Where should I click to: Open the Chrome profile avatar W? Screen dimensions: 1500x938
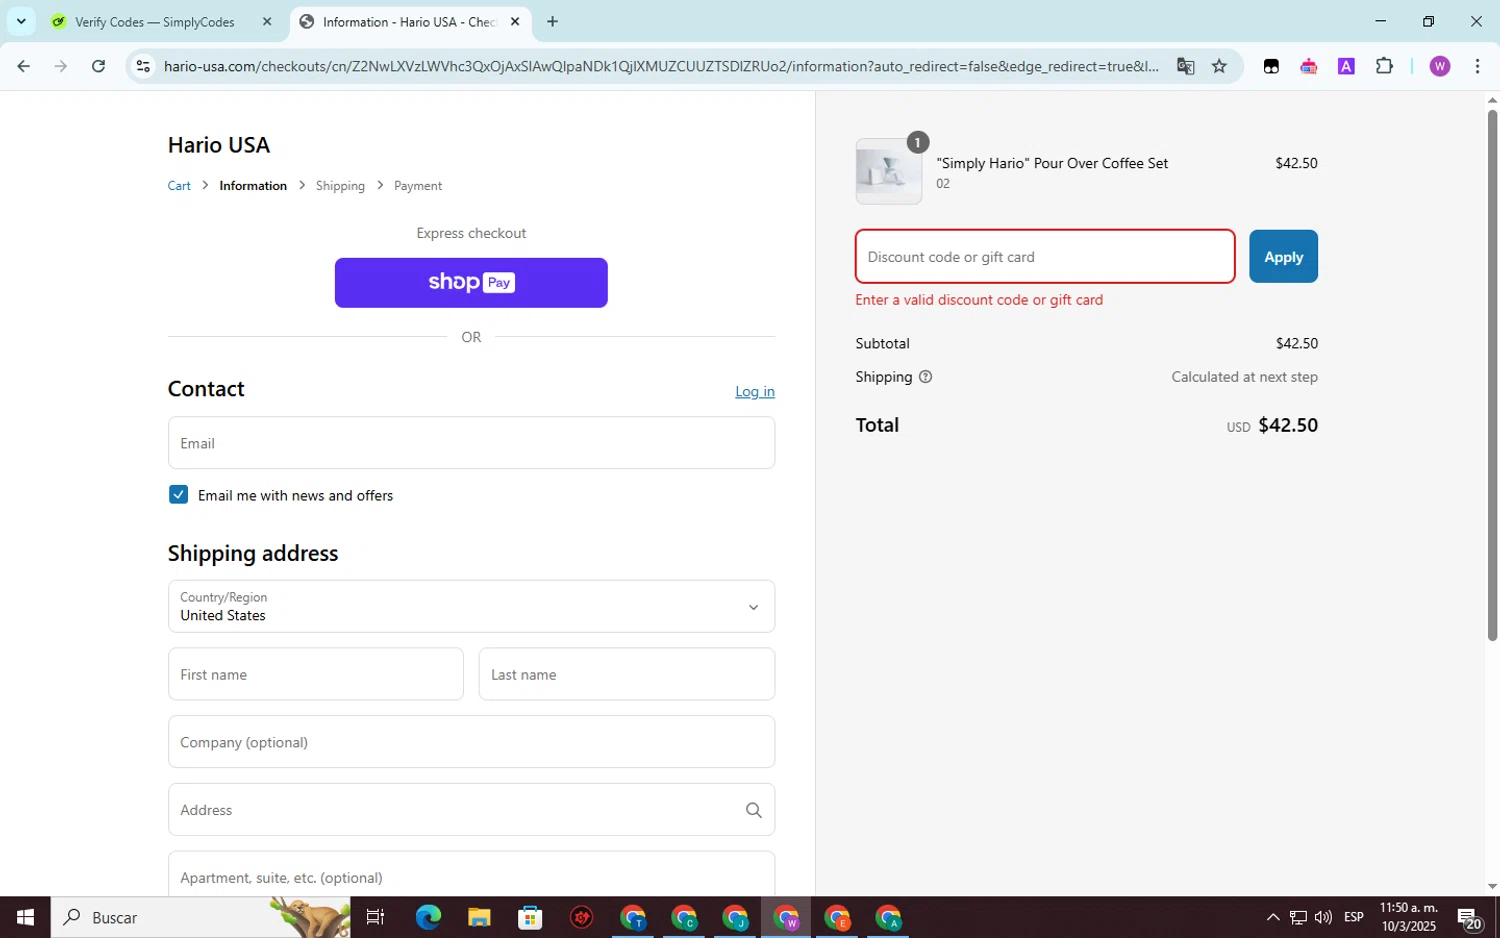pyautogui.click(x=1440, y=66)
